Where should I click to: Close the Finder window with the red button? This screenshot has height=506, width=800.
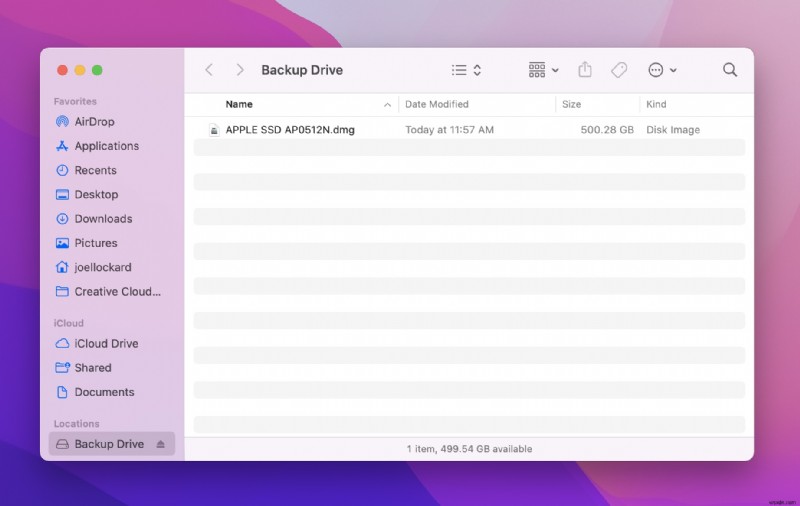(62, 70)
